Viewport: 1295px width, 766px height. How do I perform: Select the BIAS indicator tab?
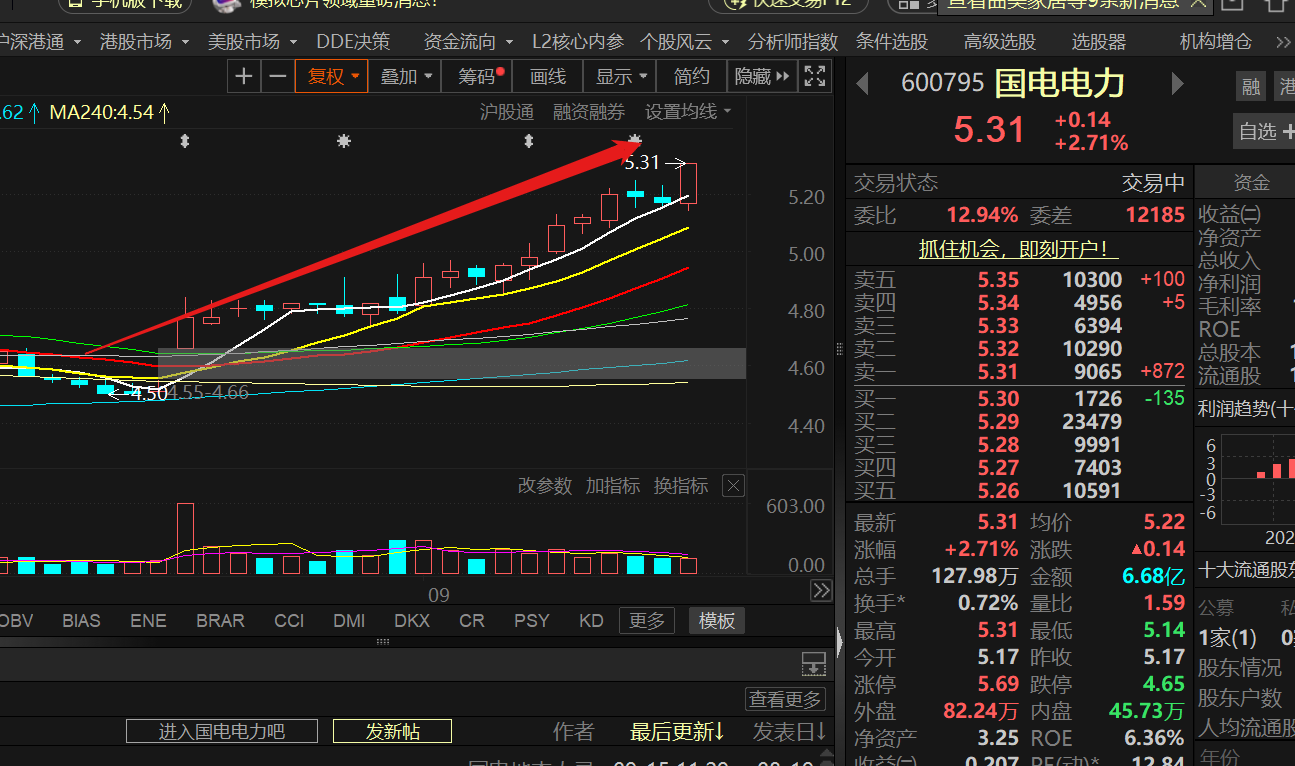(x=81, y=621)
